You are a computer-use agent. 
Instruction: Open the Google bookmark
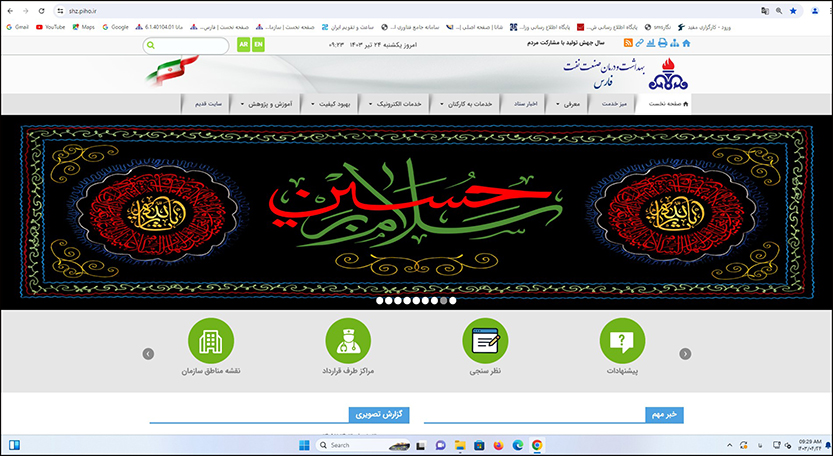[115, 27]
